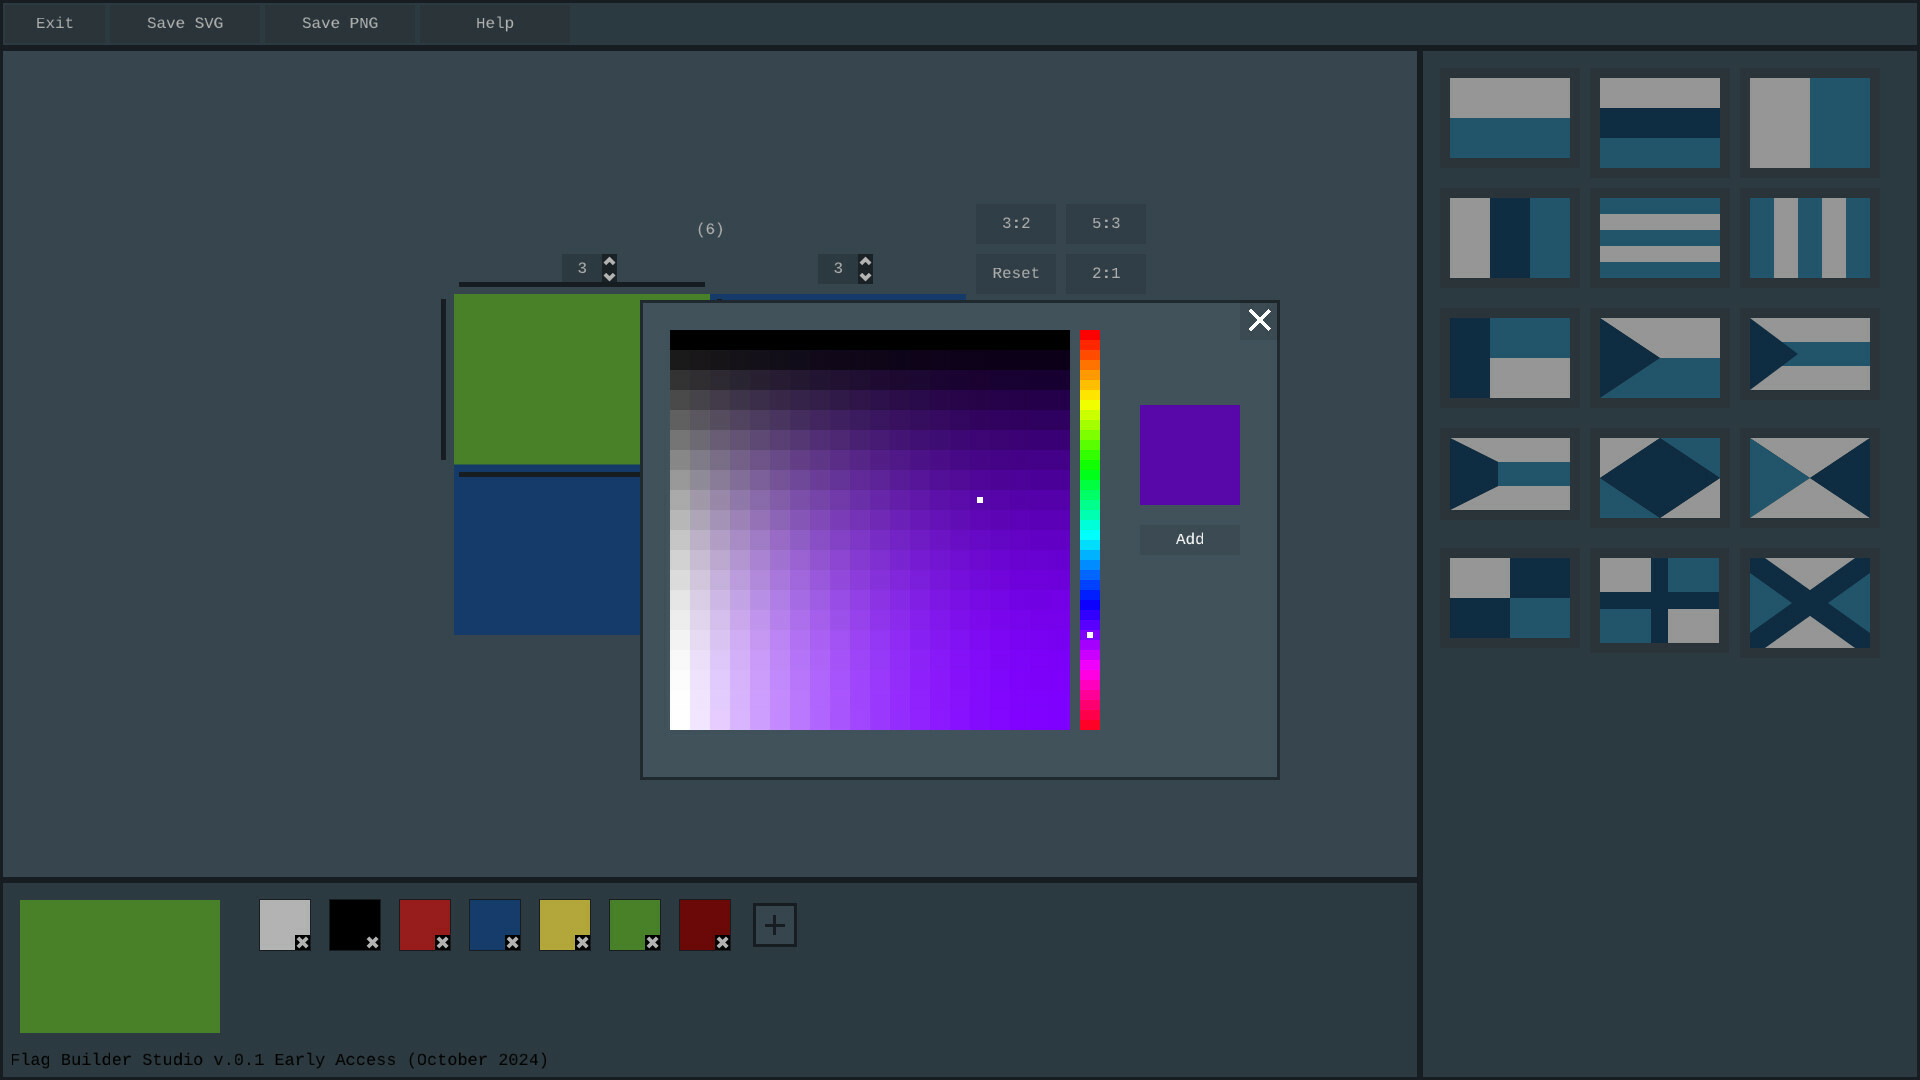Image resolution: width=1920 pixels, height=1080 pixels.
Task: Remove the red color from the palette
Action: (x=440, y=942)
